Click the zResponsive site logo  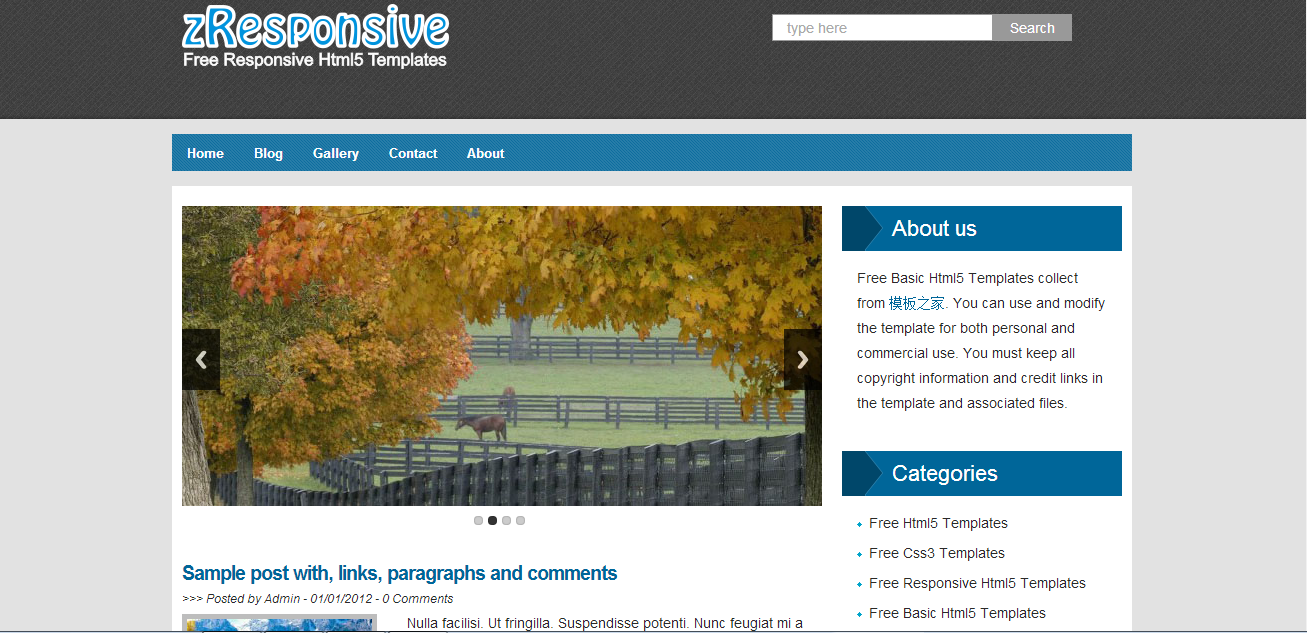click(315, 29)
